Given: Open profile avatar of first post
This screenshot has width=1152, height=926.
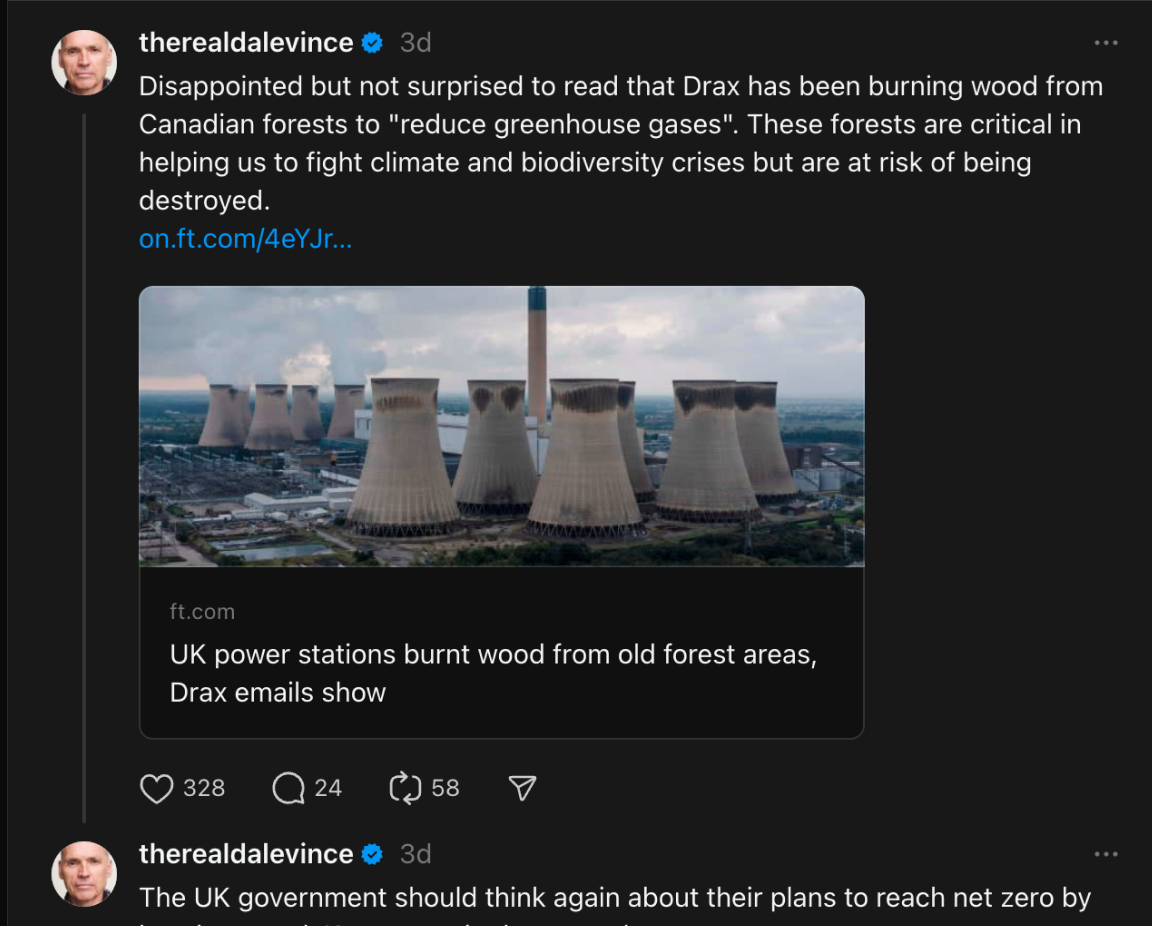Looking at the screenshot, I should coord(84,62).
